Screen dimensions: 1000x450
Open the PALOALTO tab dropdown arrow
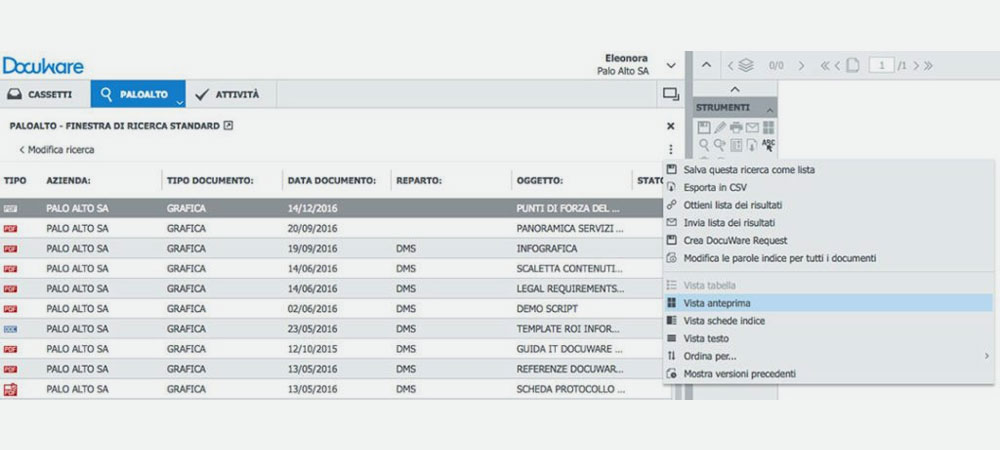tap(180, 101)
